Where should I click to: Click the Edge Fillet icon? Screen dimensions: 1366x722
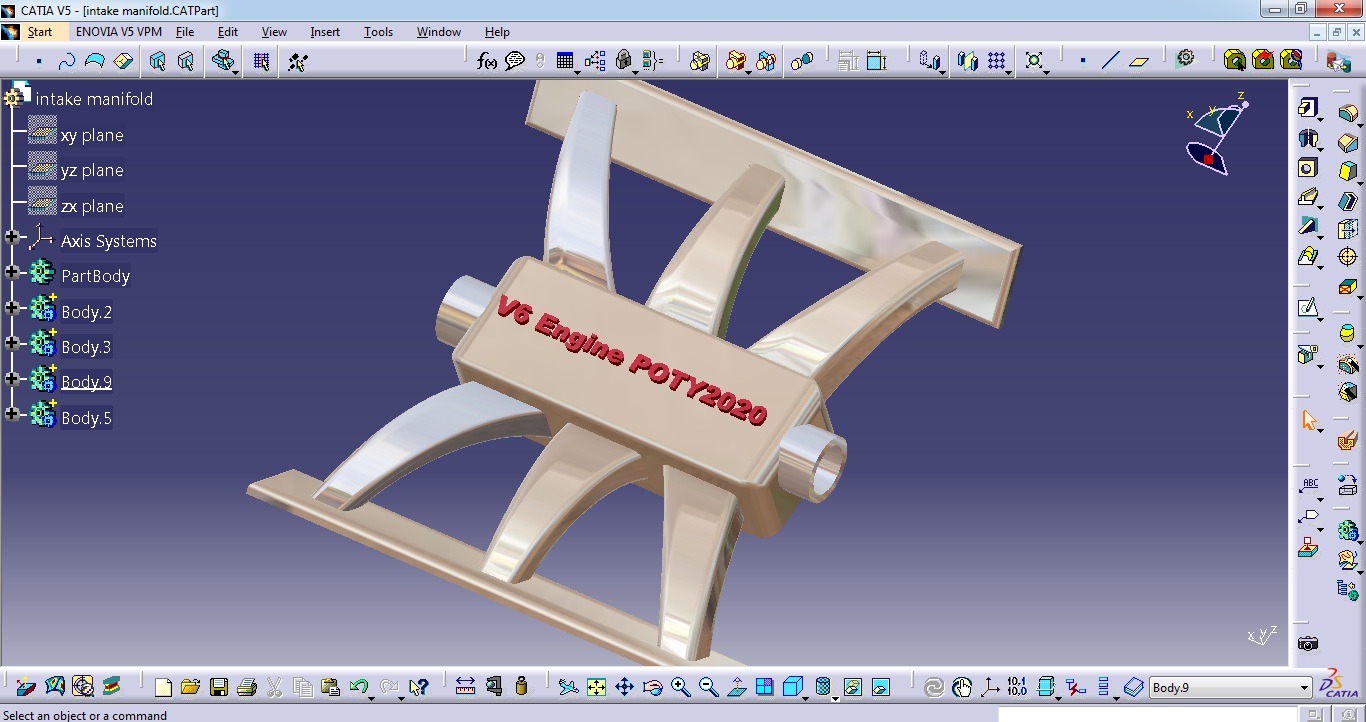click(1347, 115)
